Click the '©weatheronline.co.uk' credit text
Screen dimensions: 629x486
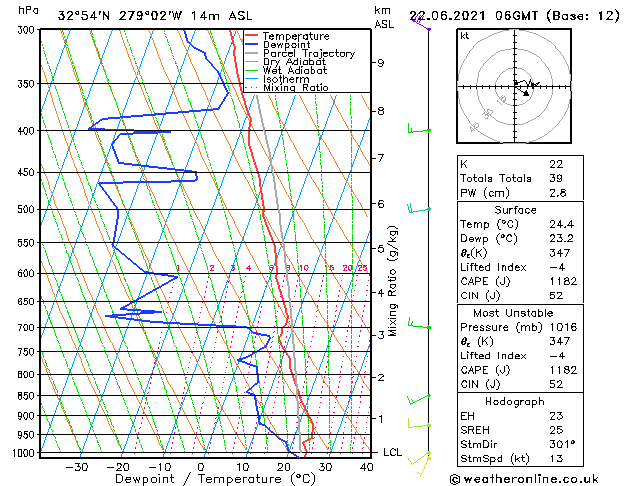point(524,479)
